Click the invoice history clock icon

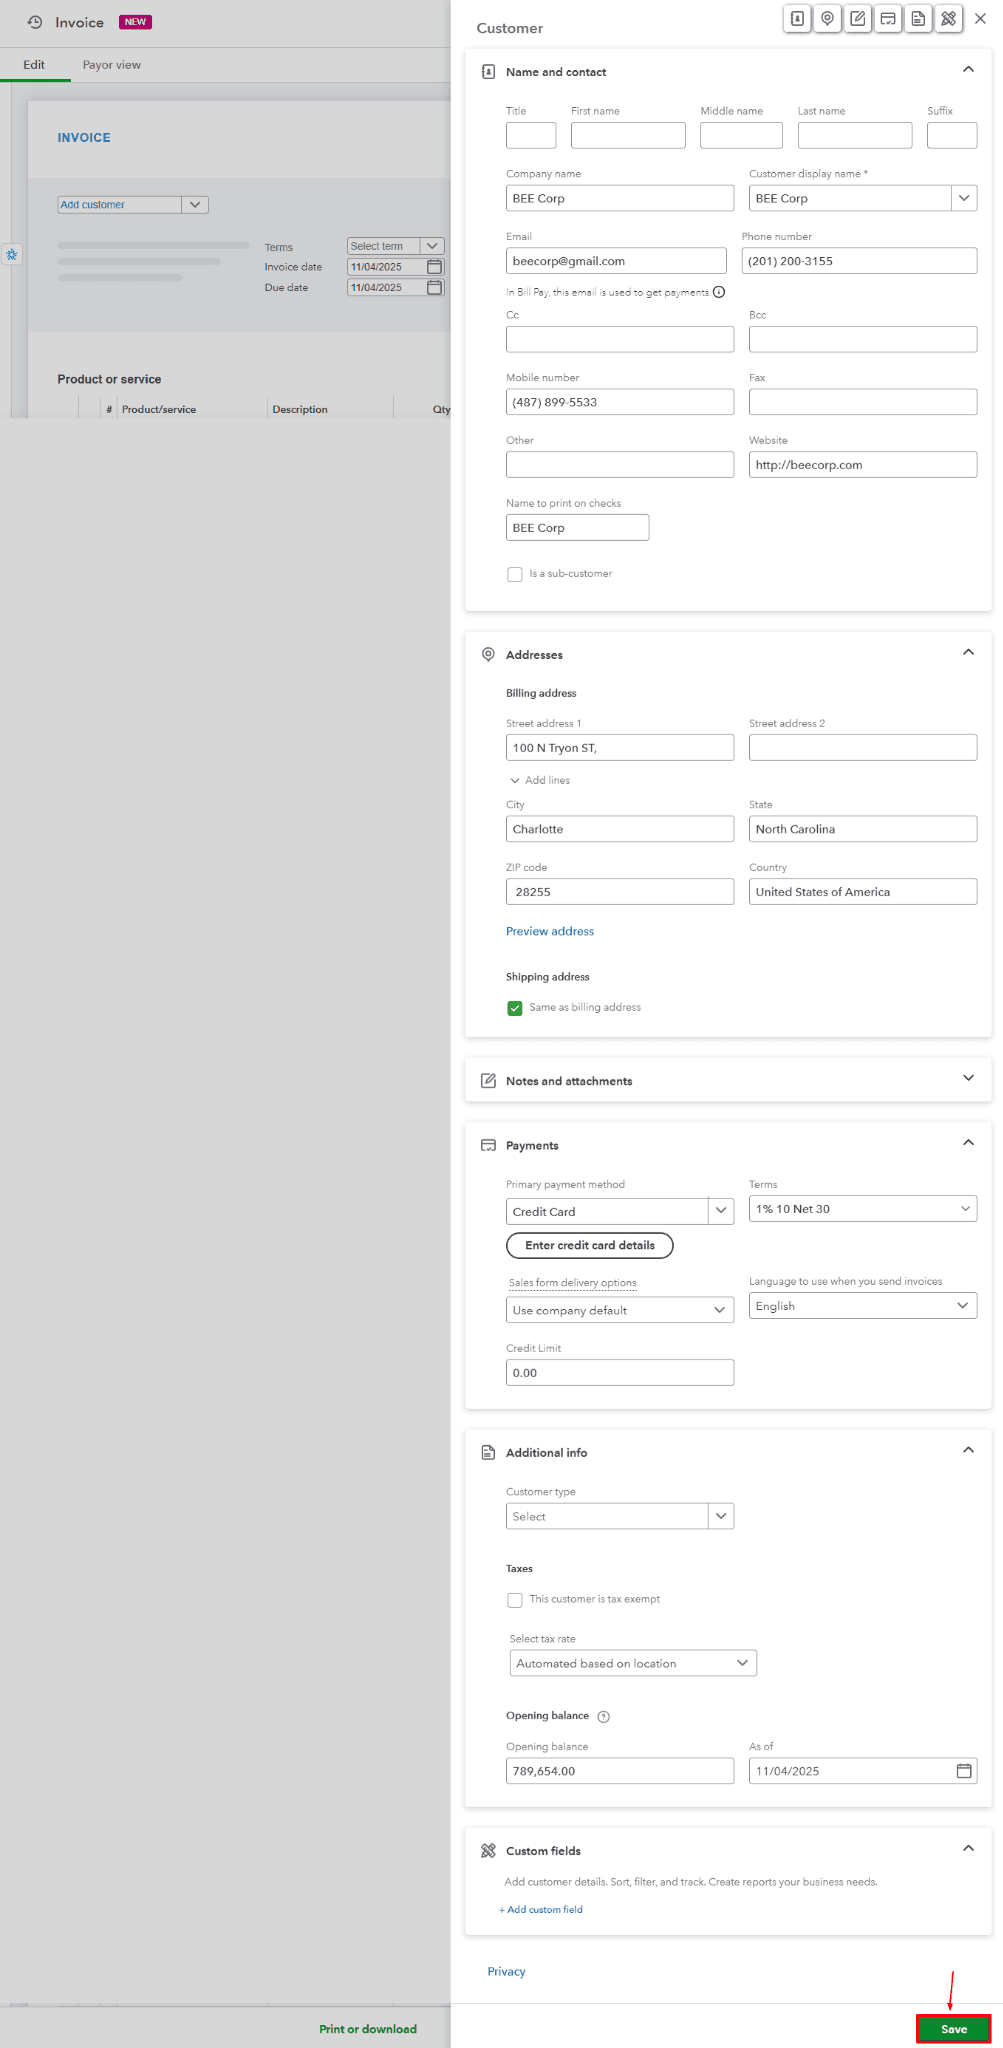(x=35, y=22)
